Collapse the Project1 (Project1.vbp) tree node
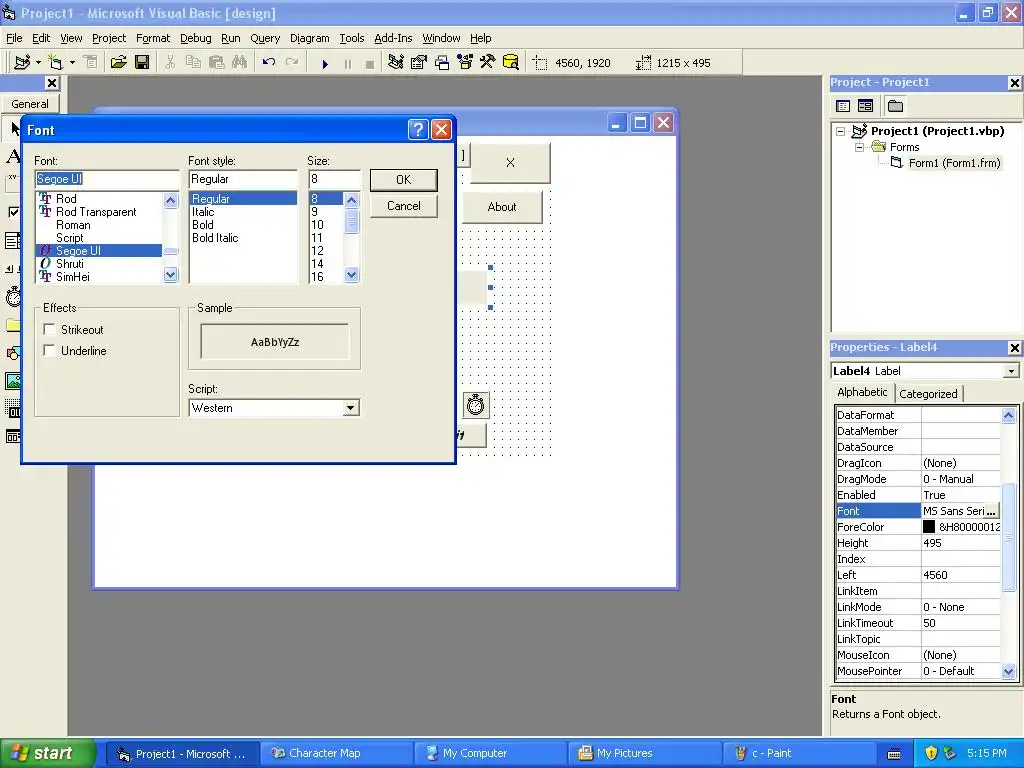 point(841,131)
